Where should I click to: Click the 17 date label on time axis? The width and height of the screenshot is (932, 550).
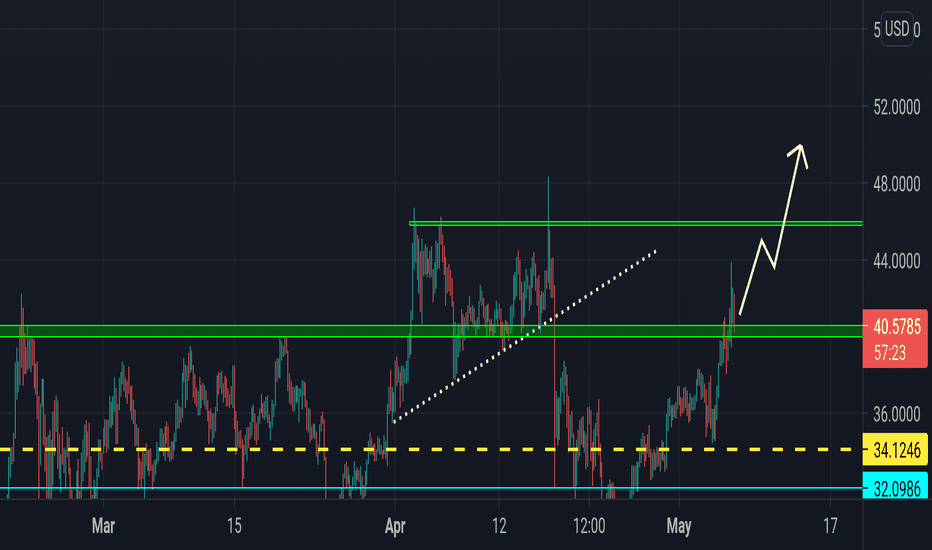[x=830, y=526]
